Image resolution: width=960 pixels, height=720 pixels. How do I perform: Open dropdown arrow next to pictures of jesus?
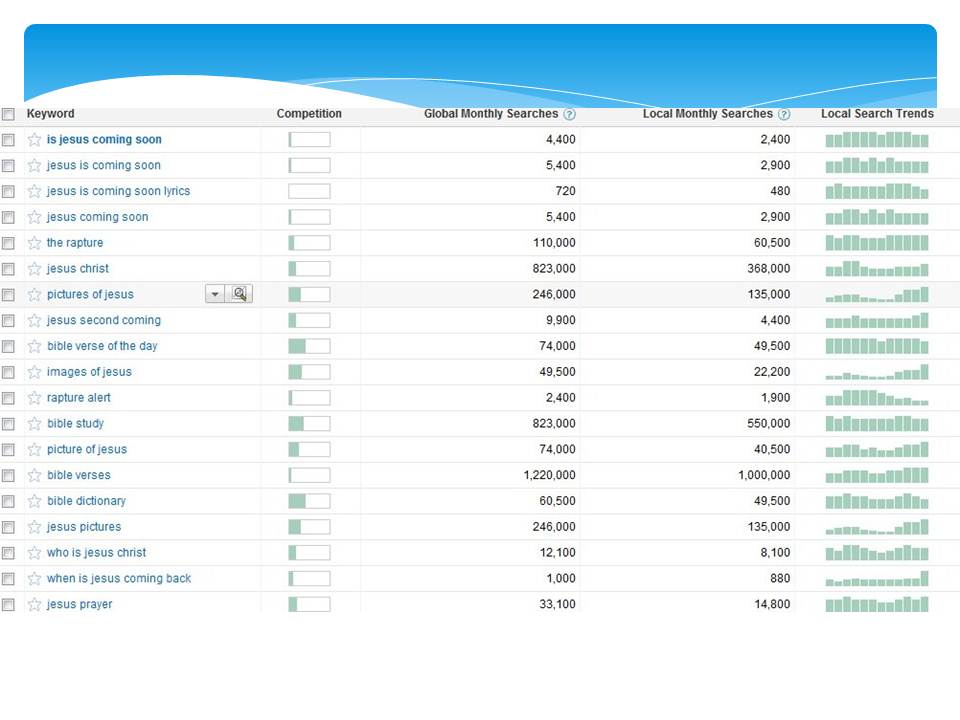(216, 294)
